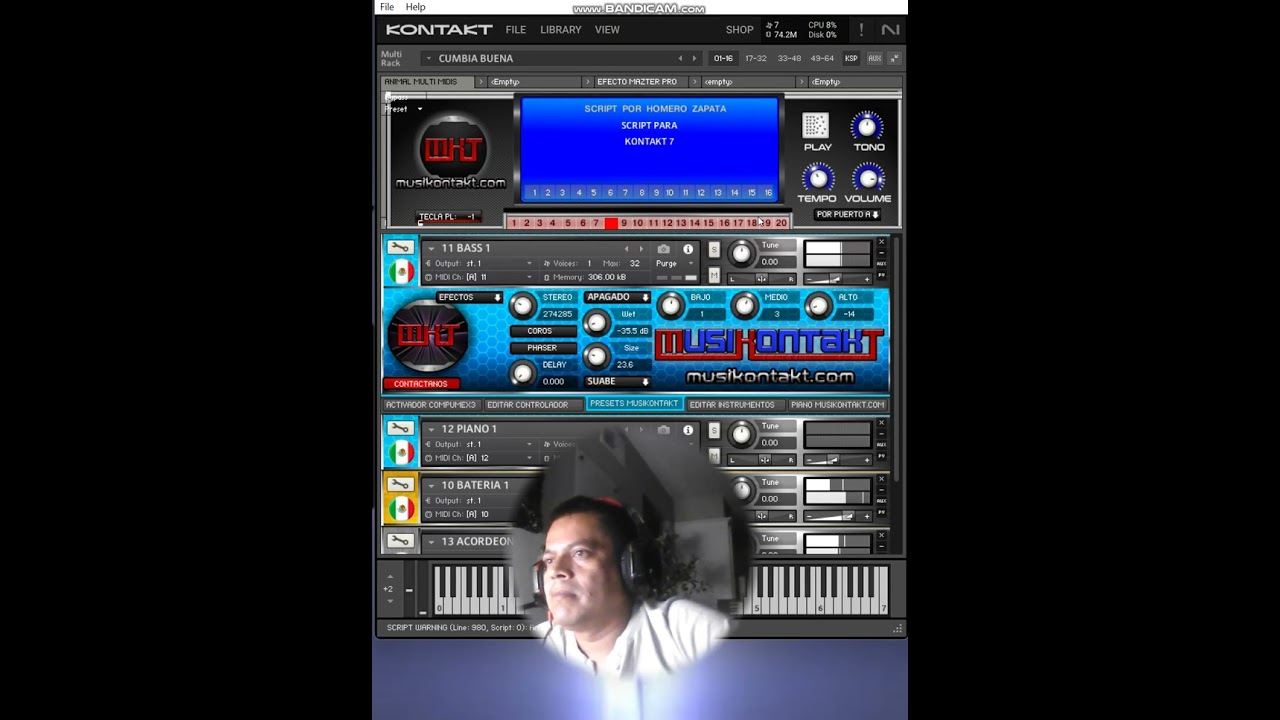Select the red highlighted step 8 in the number row
Viewport: 1280px width, 720px height.
(610, 223)
